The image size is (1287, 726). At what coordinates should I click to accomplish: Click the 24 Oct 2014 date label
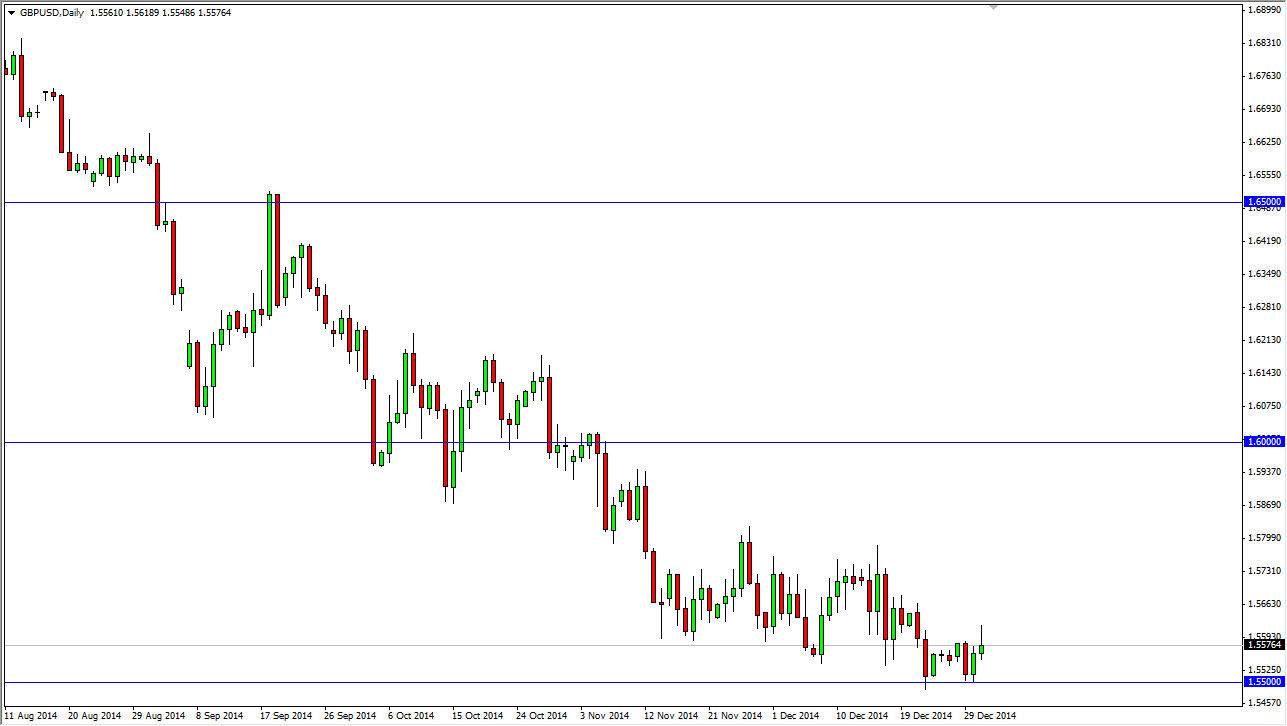(x=541, y=716)
